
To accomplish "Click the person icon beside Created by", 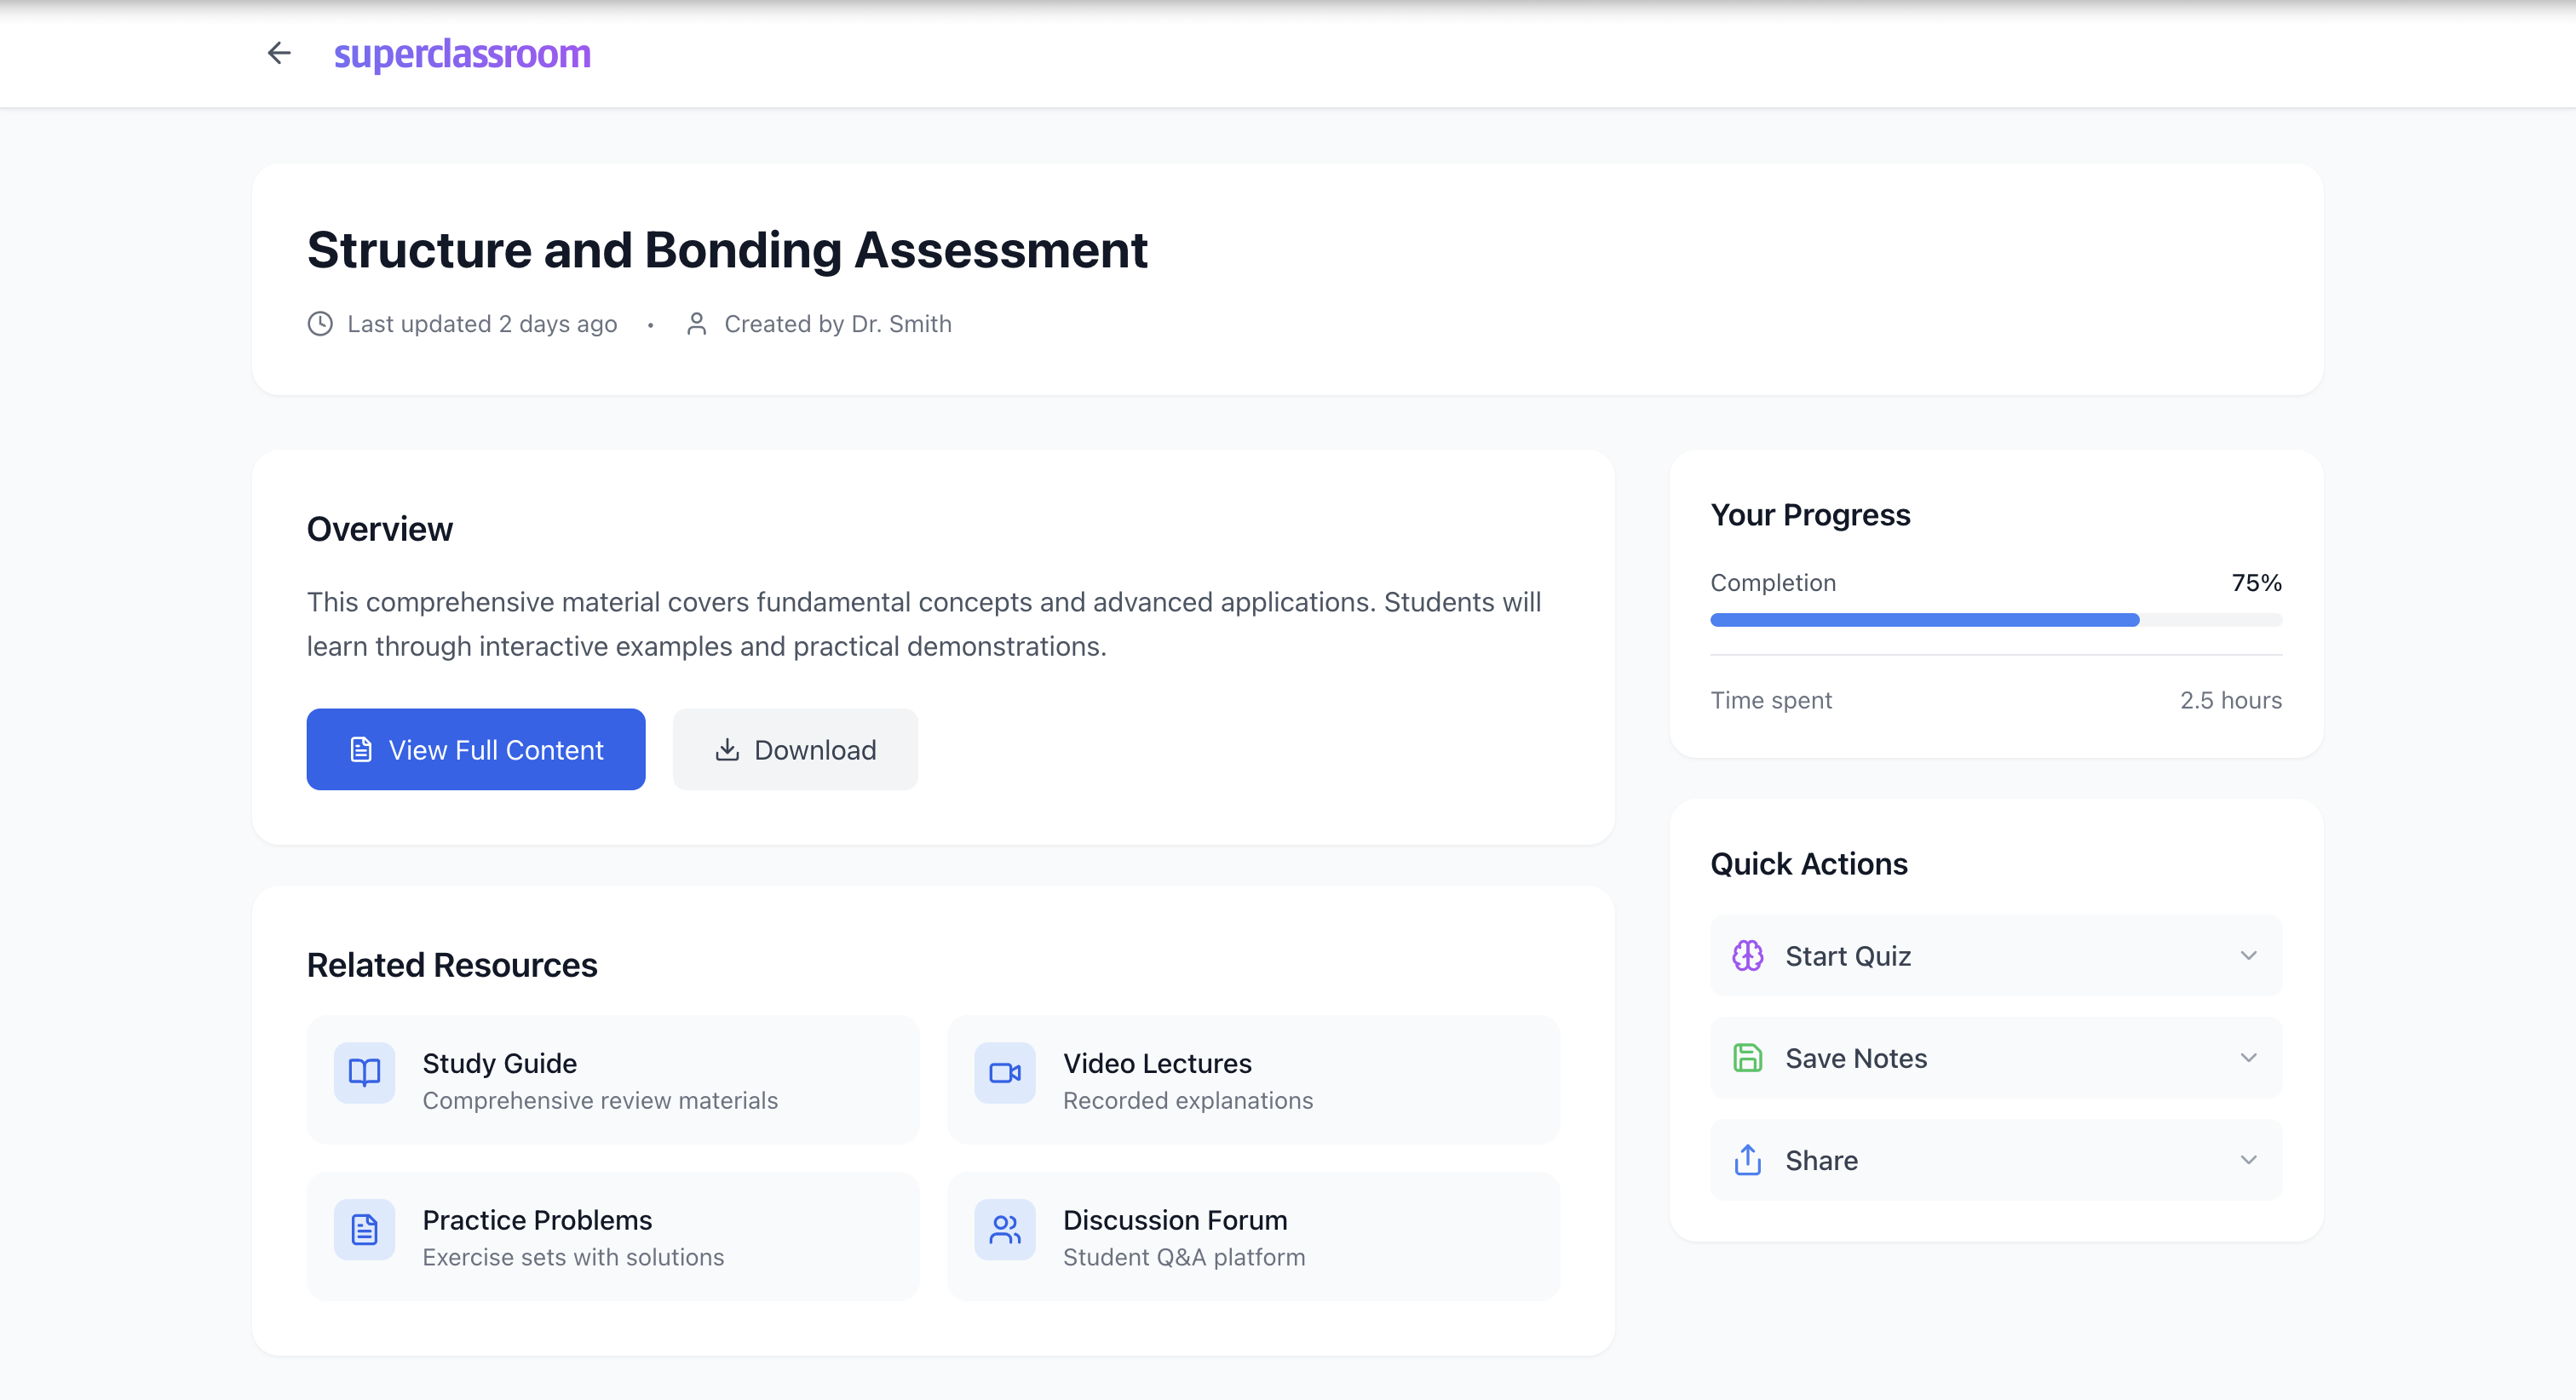I will click(x=697, y=324).
